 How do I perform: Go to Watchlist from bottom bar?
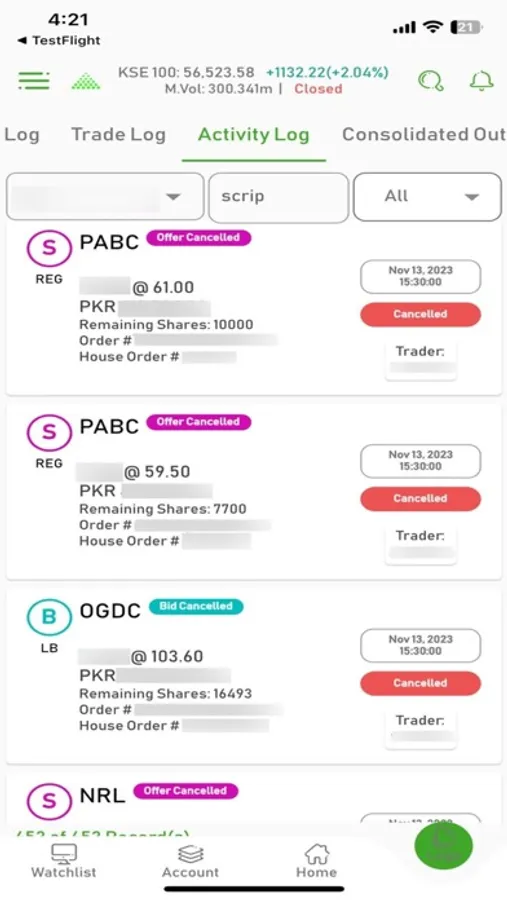[64, 861]
